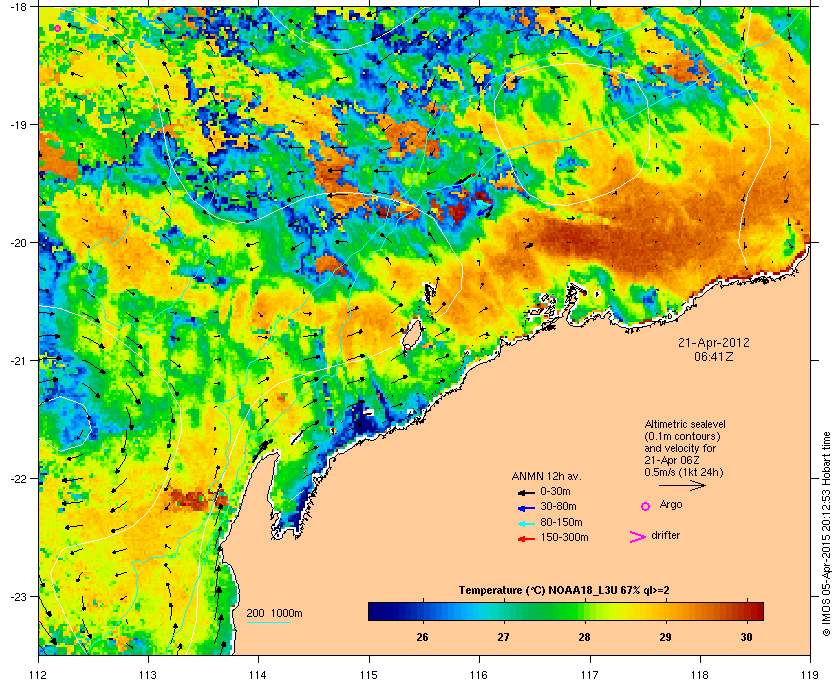The width and height of the screenshot is (840, 680).
Task: Click the longitude axis label 113
Action: point(148,675)
